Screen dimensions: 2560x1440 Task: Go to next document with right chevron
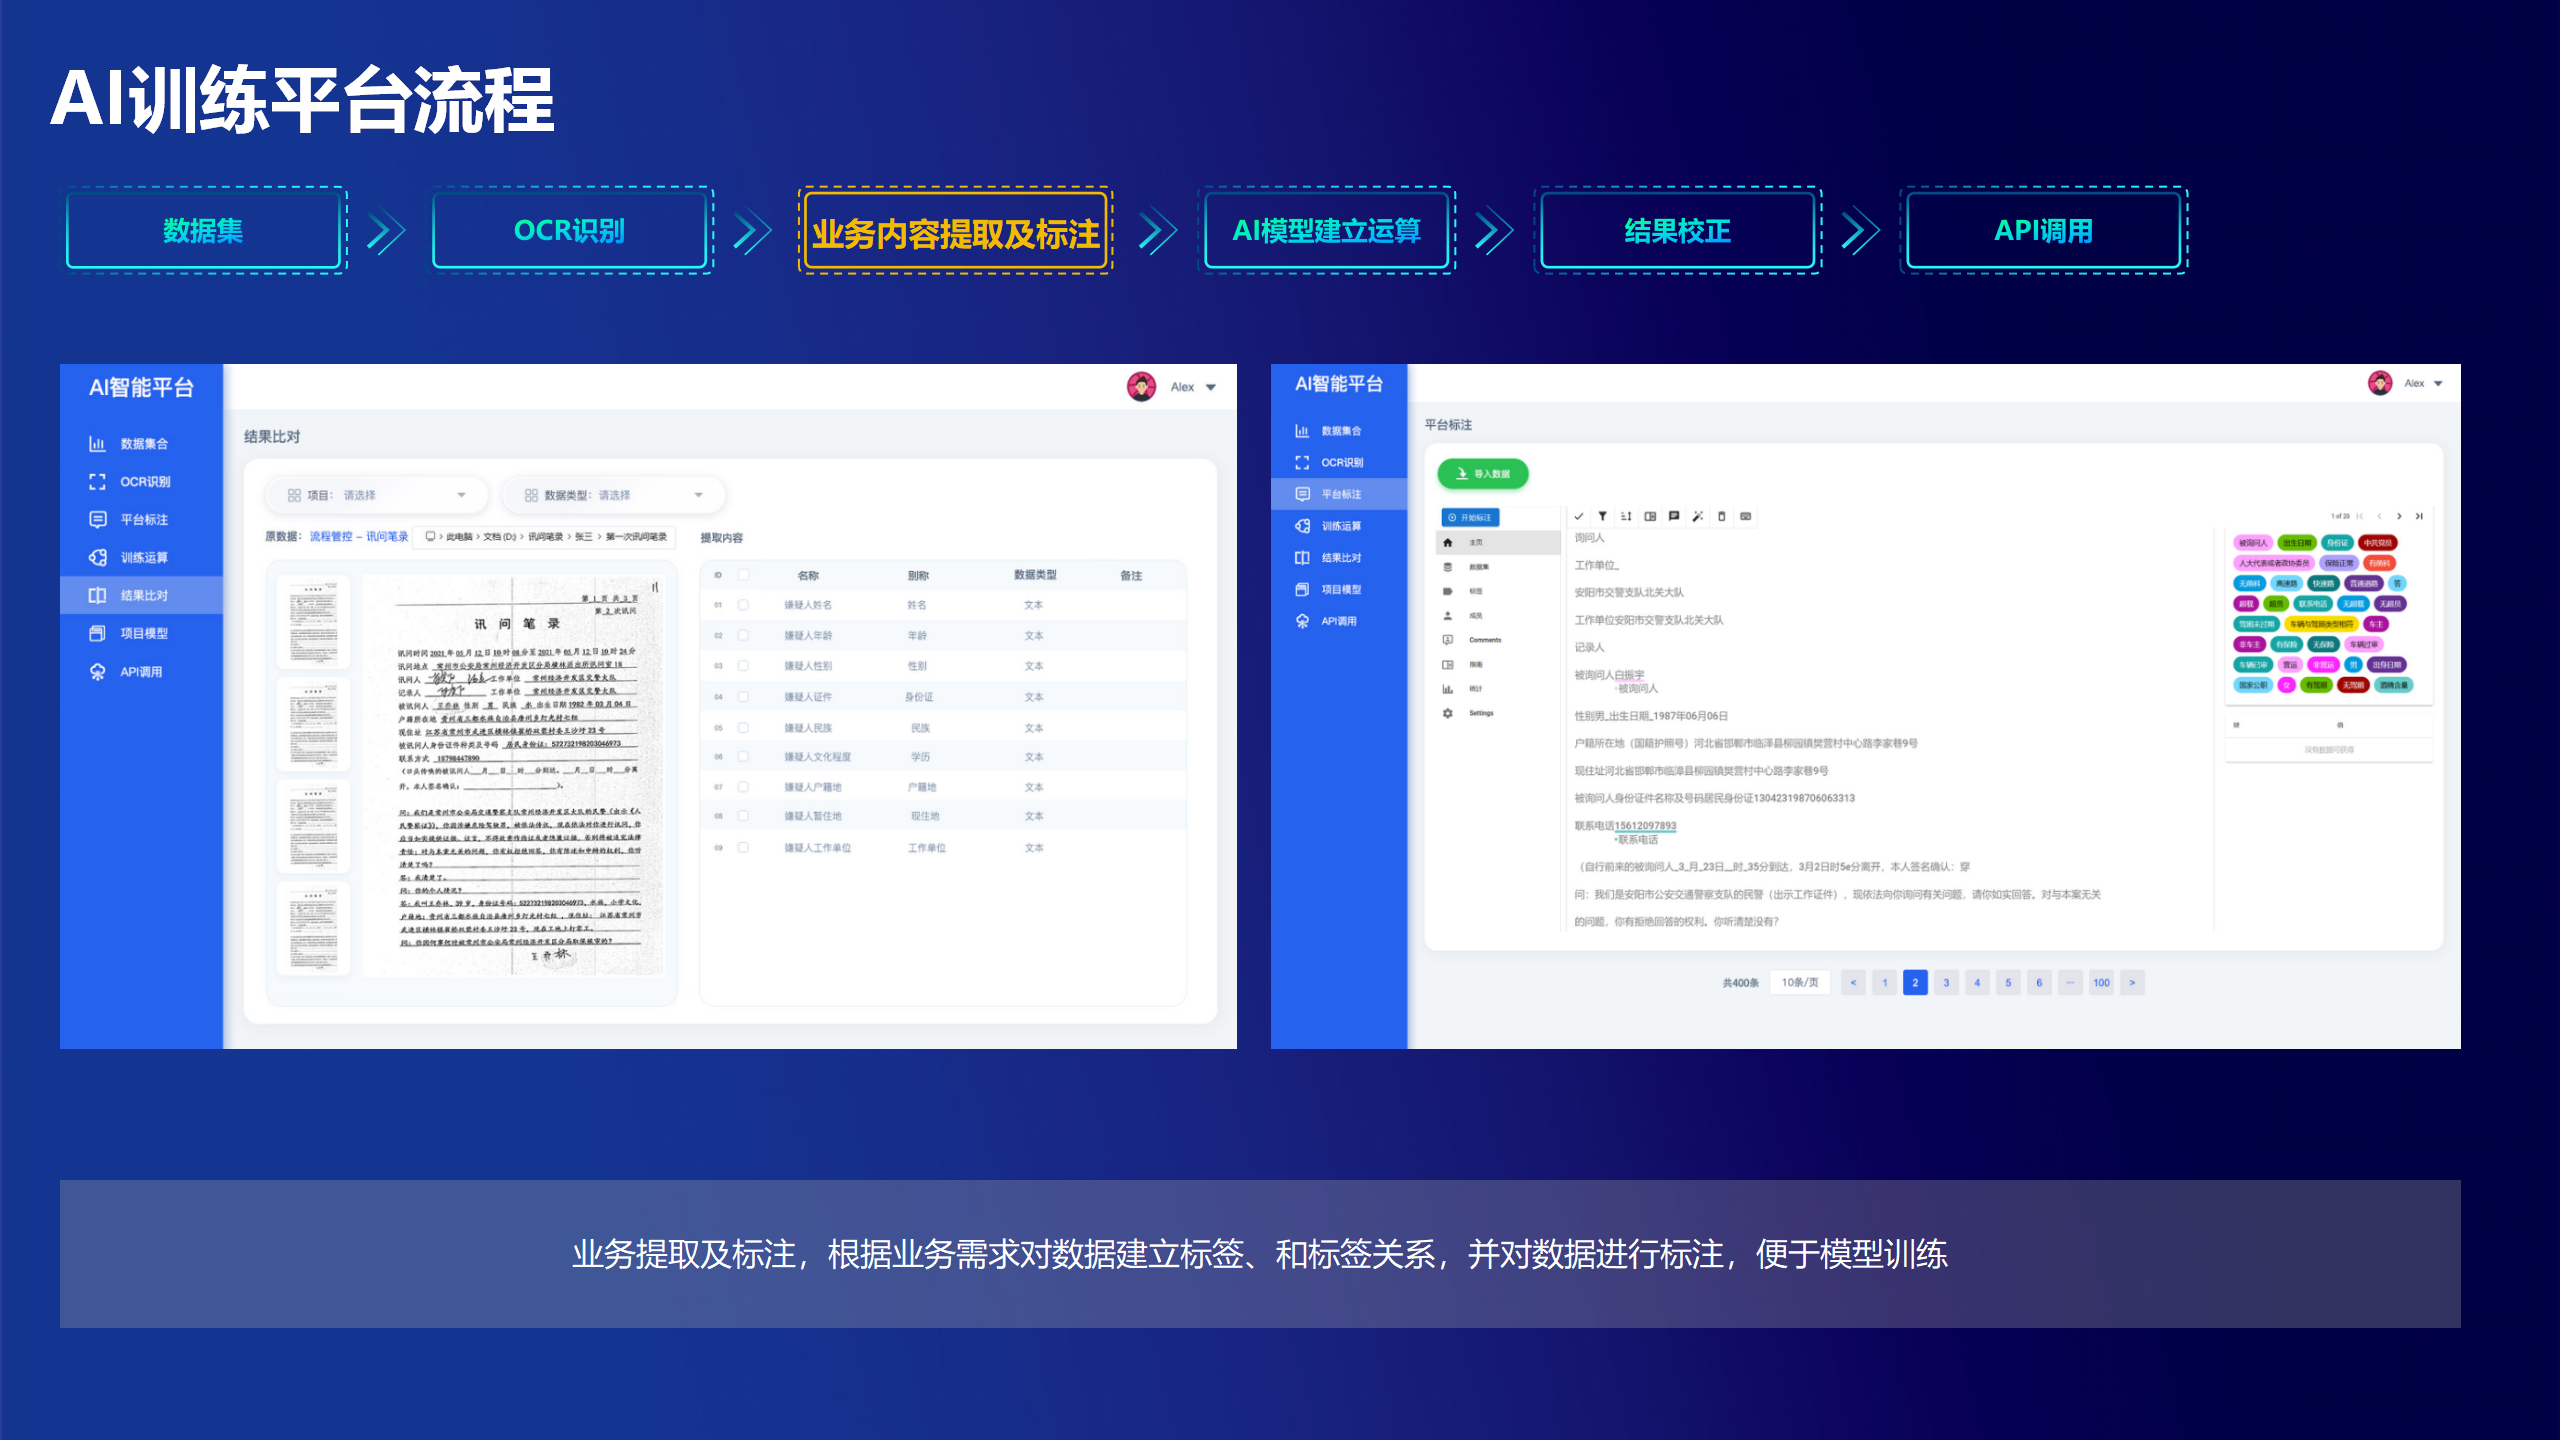[x=2399, y=516]
